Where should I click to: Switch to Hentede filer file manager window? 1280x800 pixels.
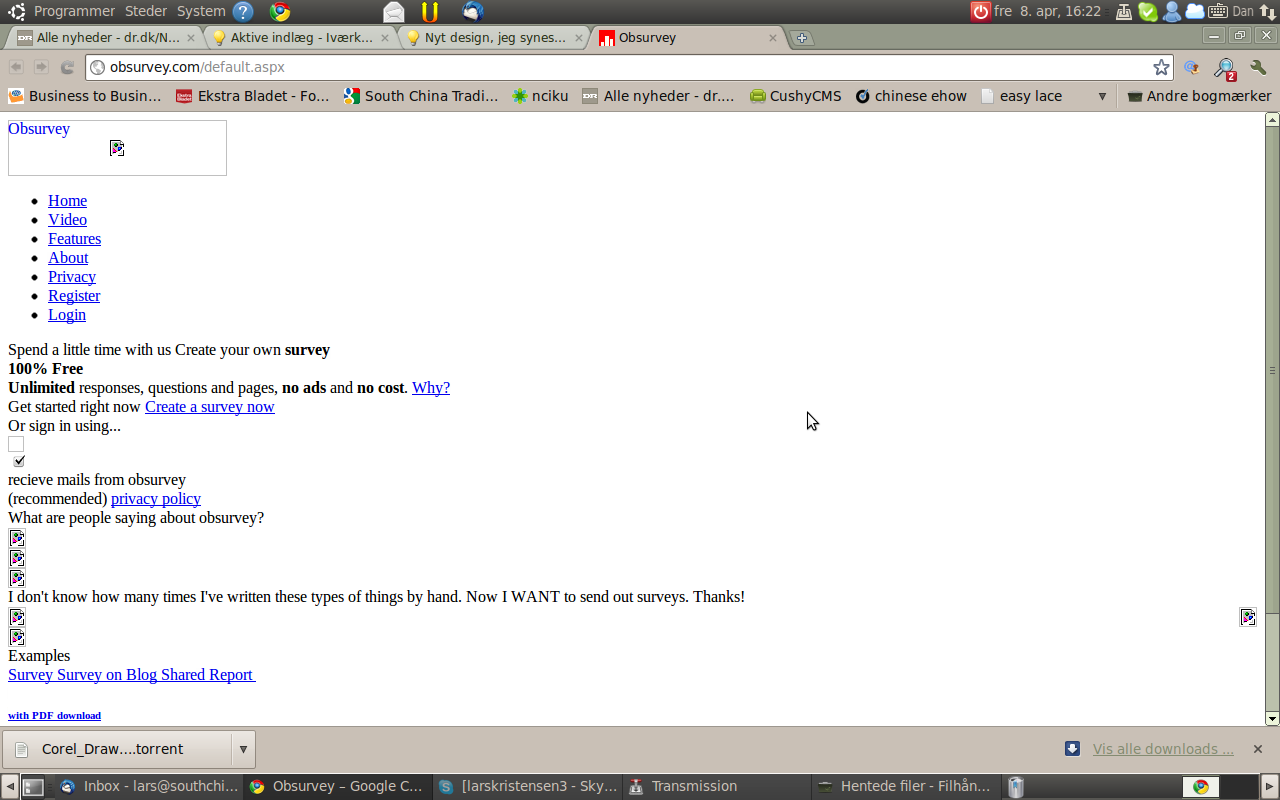point(904,787)
